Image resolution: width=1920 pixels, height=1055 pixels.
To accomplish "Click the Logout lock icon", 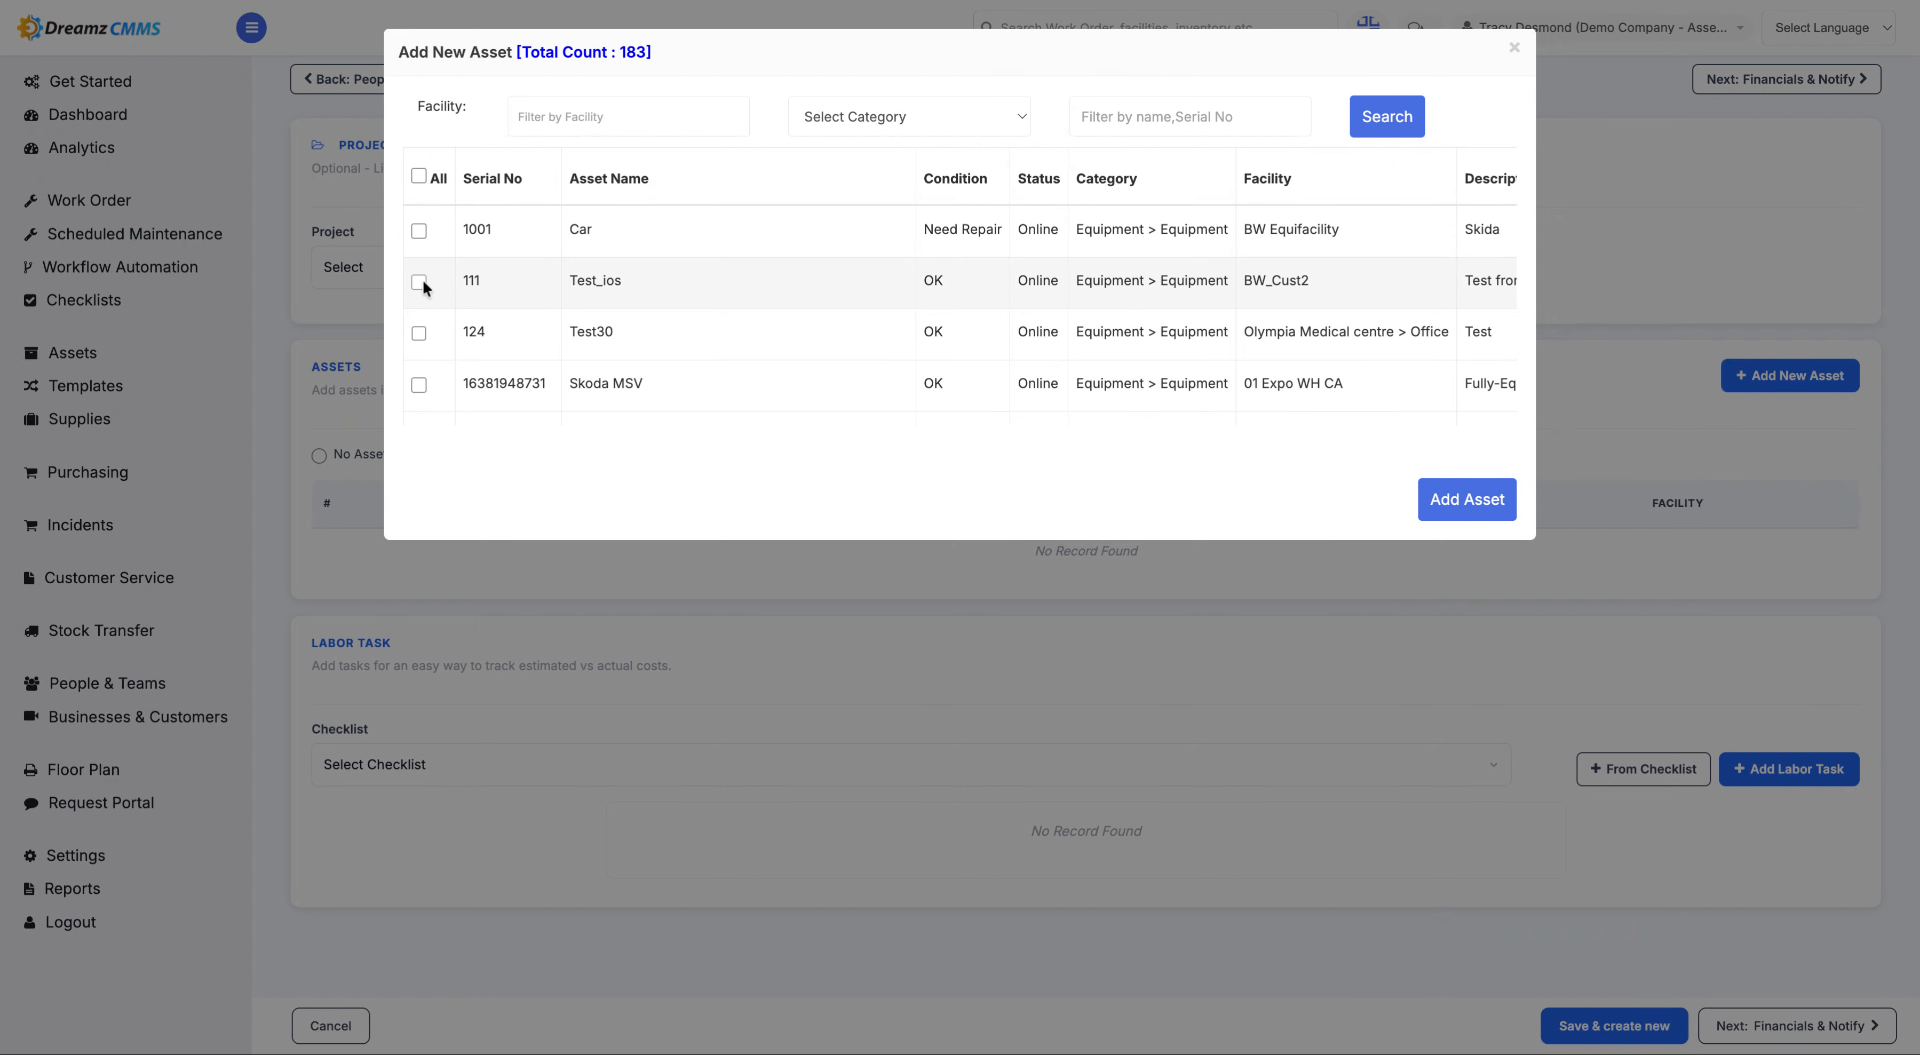I will [x=29, y=923].
